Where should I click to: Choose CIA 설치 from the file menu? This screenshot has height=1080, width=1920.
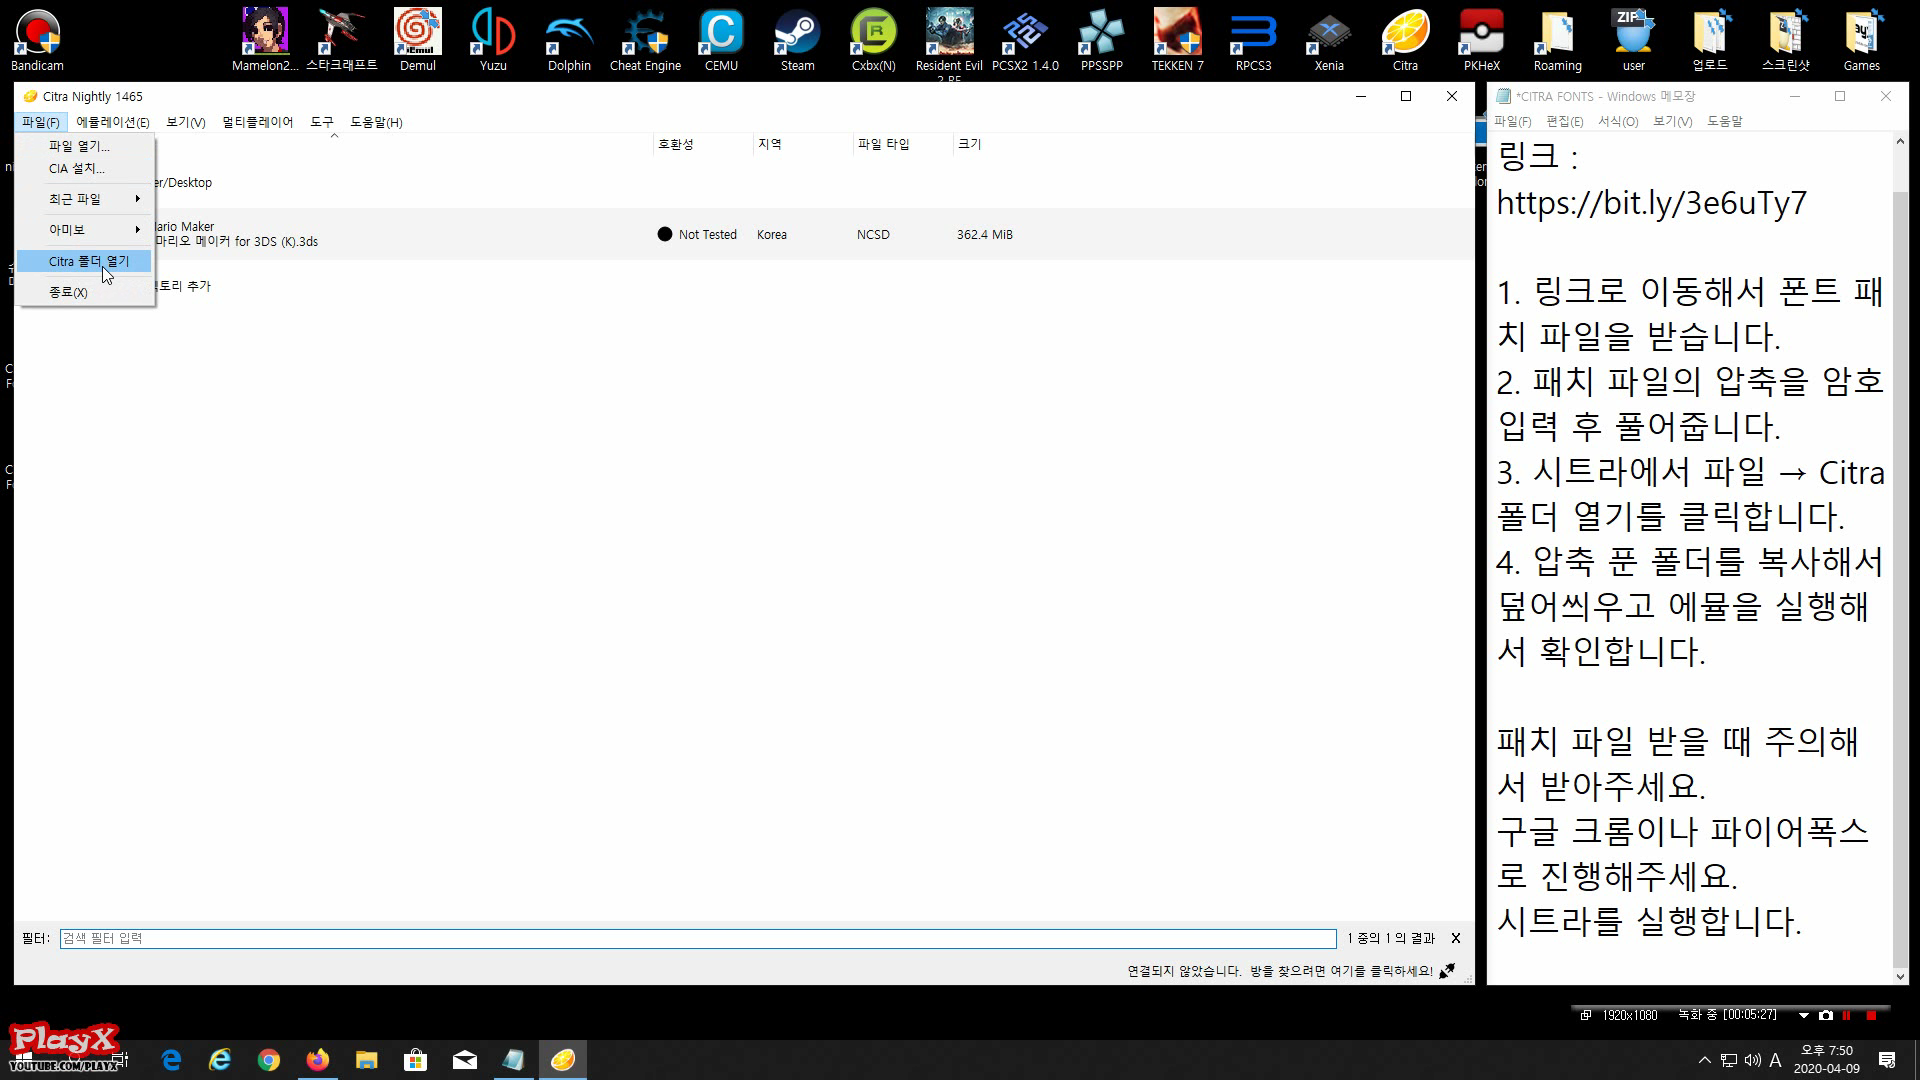pos(76,169)
